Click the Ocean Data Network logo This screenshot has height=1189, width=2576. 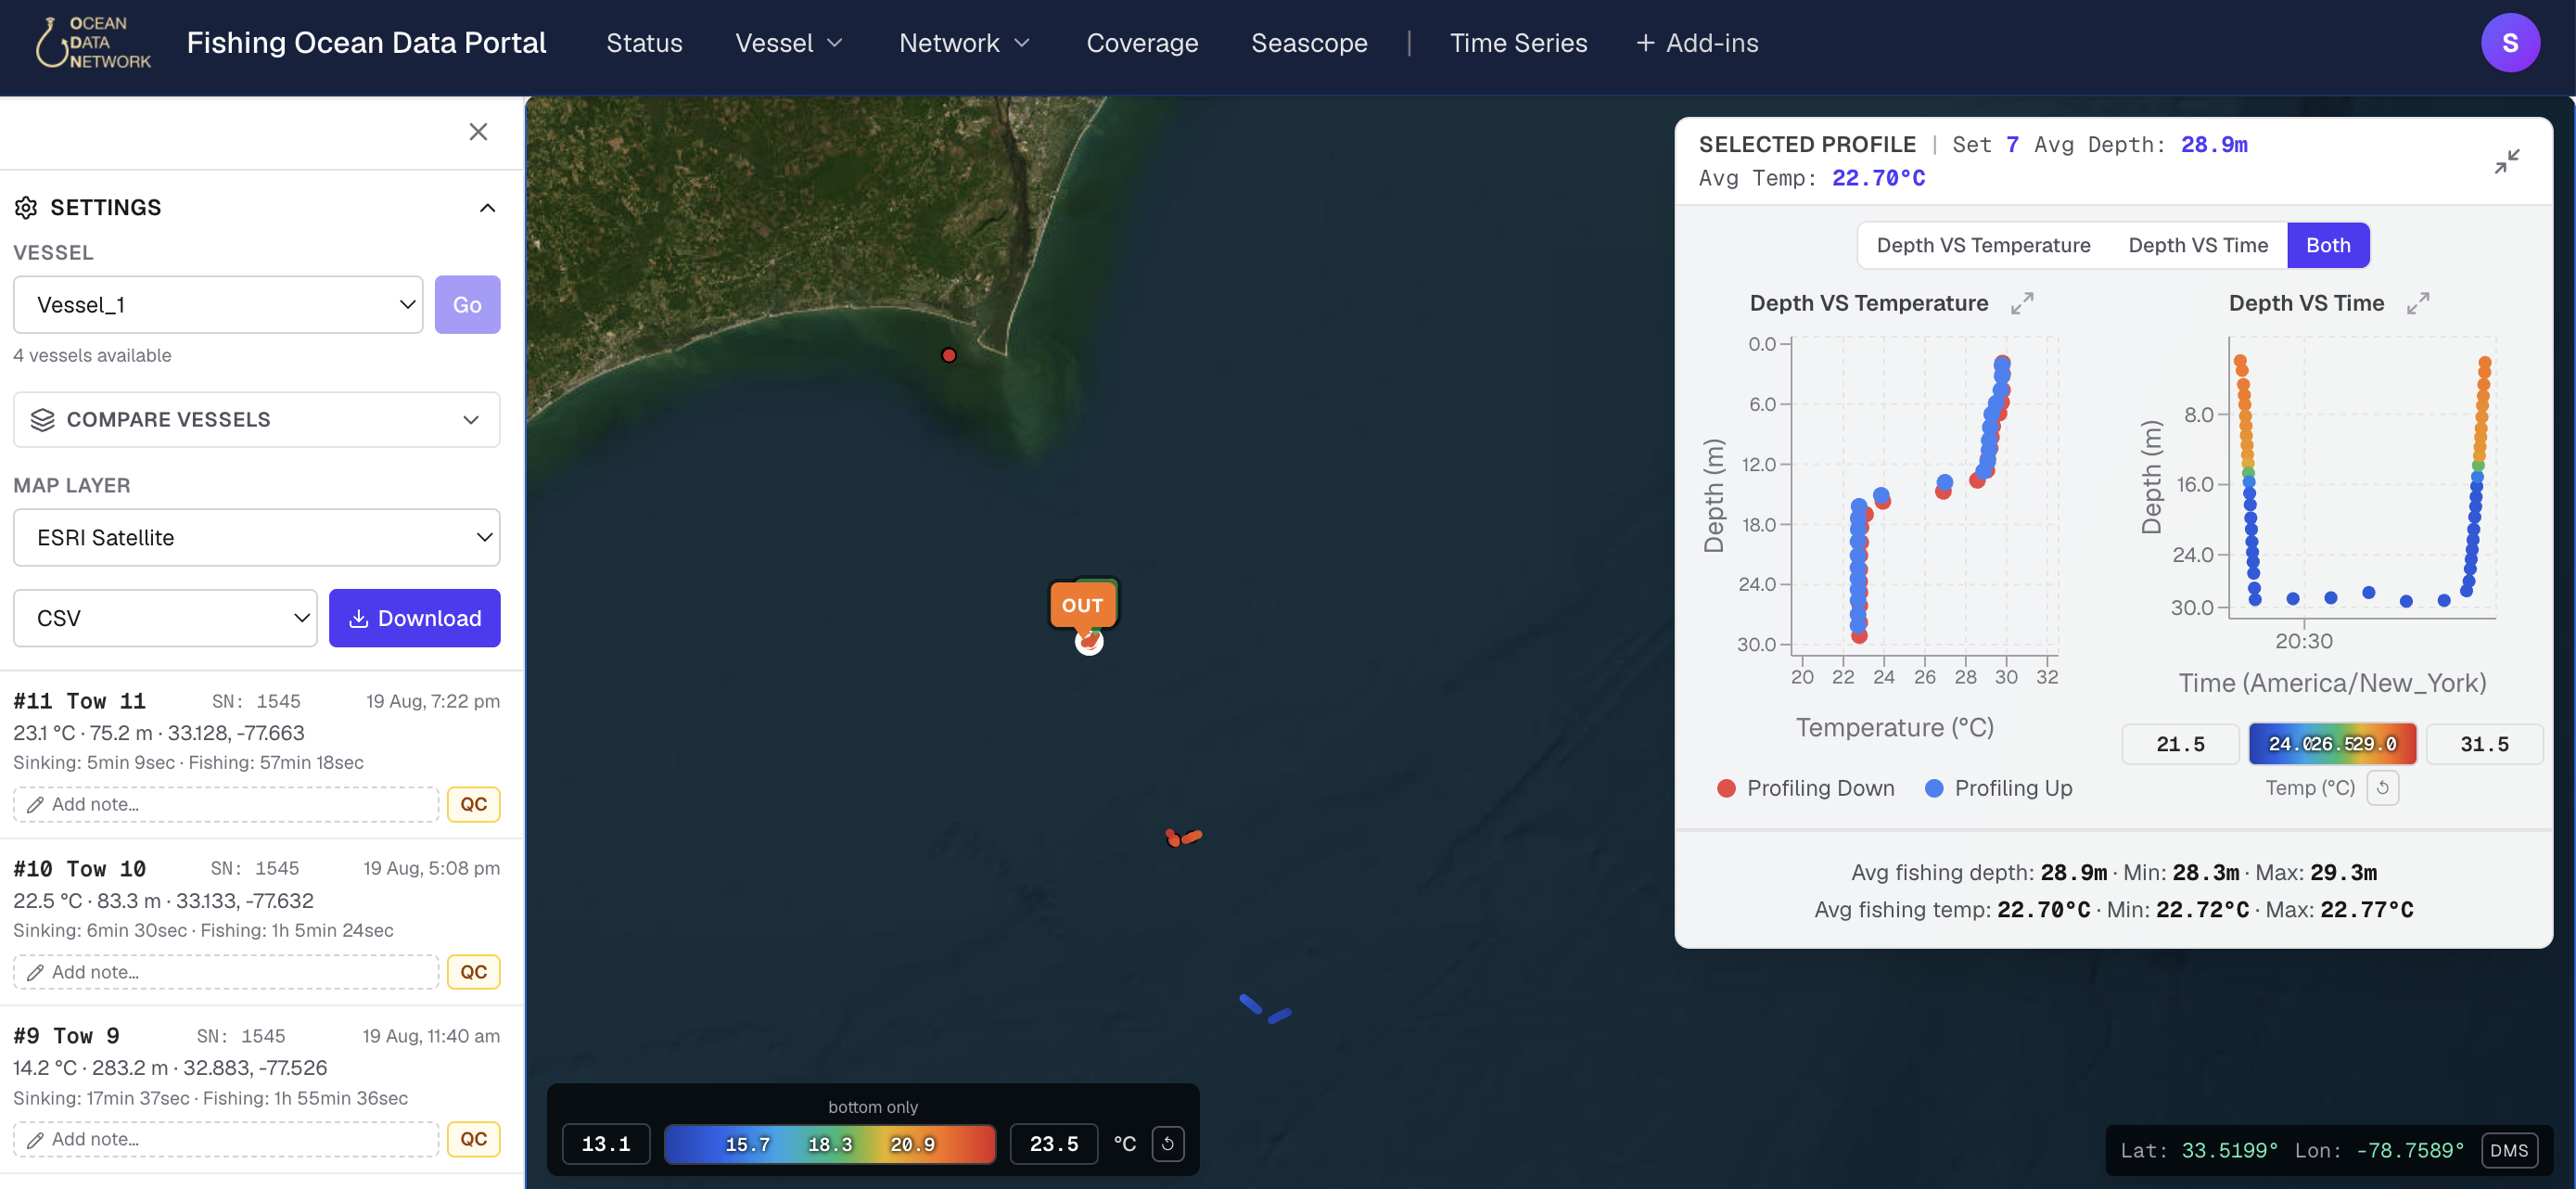pyautogui.click(x=92, y=42)
